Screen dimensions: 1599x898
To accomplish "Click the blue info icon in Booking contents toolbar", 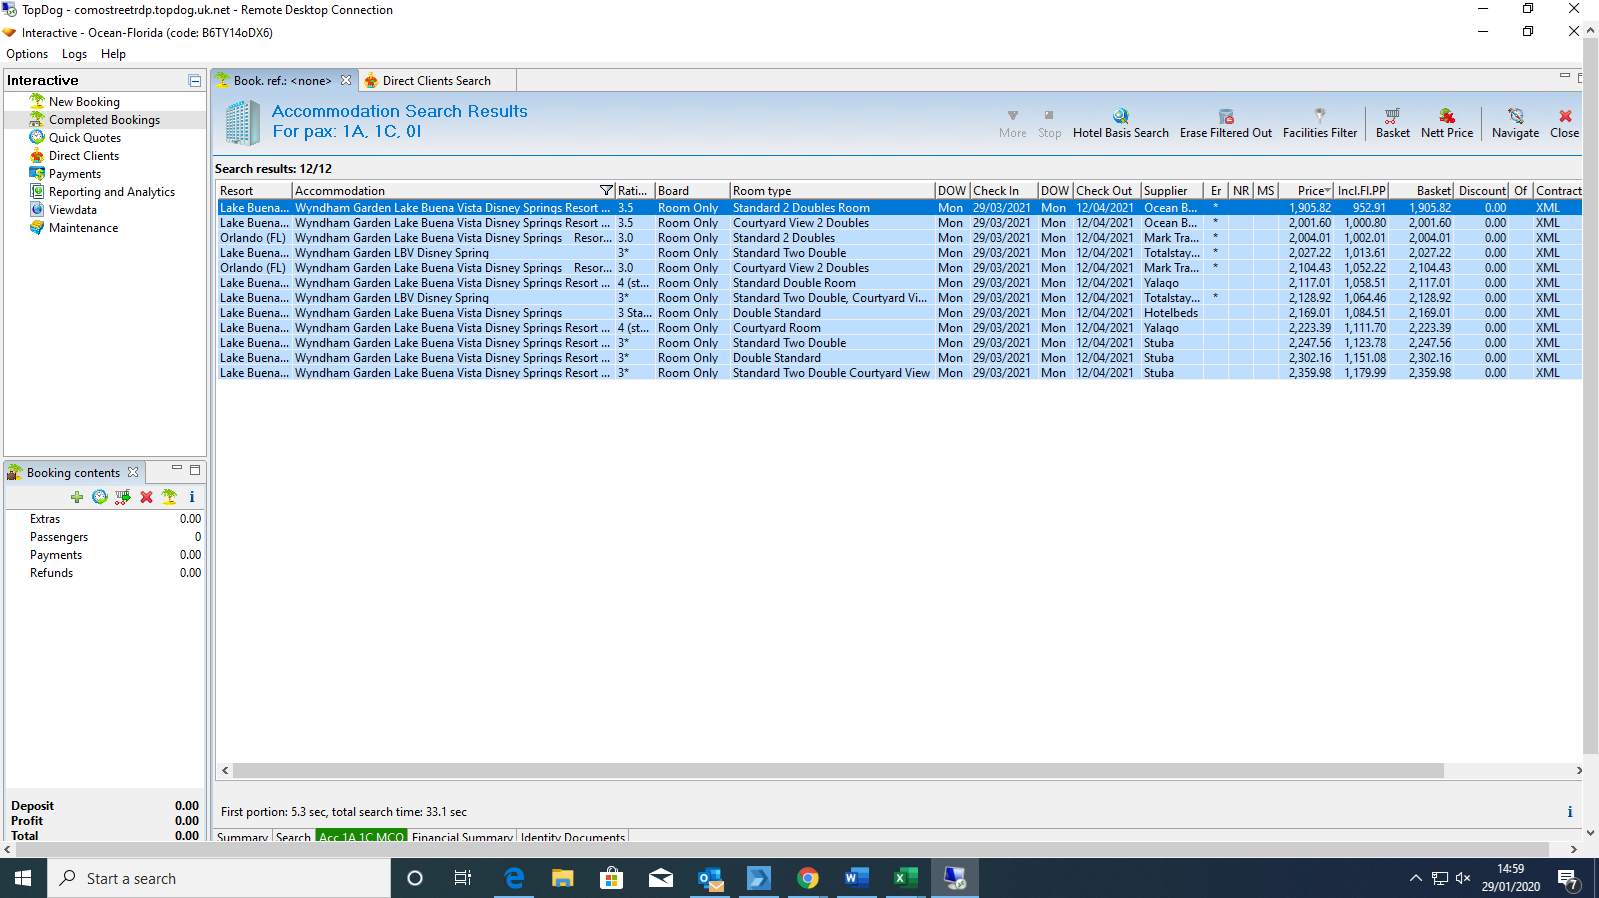I will (x=192, y=497).
